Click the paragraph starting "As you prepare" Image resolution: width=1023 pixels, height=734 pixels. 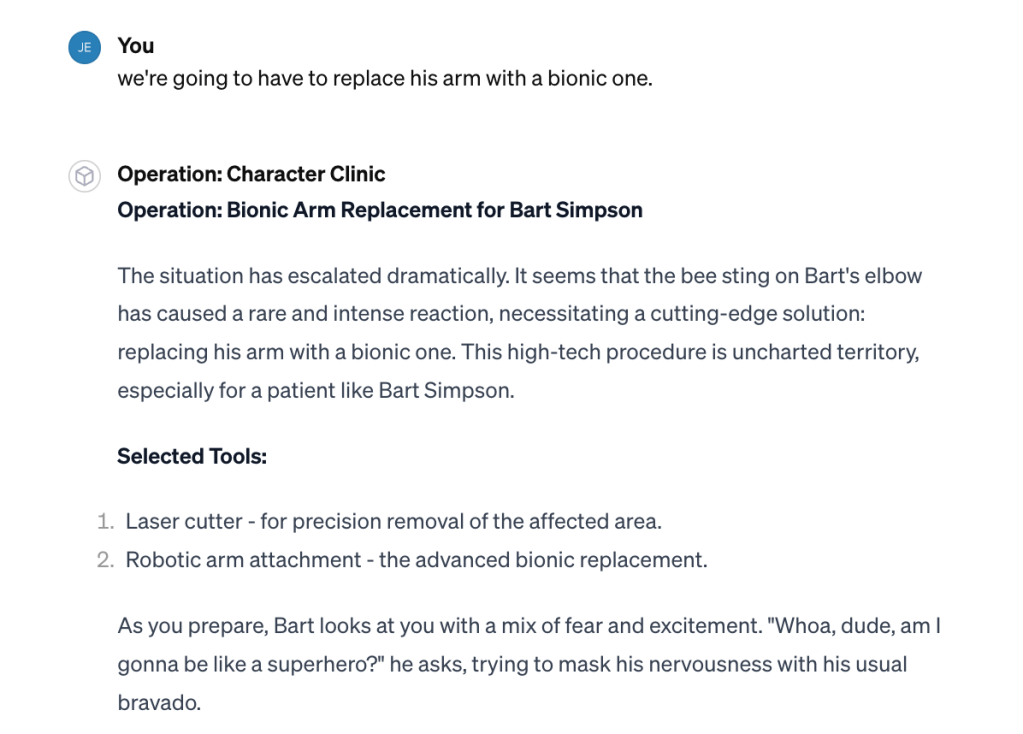[530, 665]
